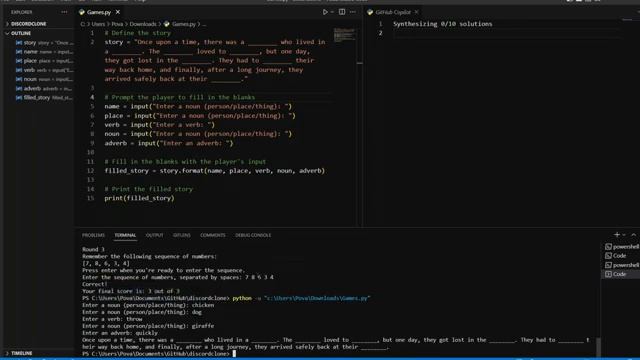This screenshot has height=360, width=640.
Task: Maximize the panel with the chevron-up icon
Action: [633, 235]
